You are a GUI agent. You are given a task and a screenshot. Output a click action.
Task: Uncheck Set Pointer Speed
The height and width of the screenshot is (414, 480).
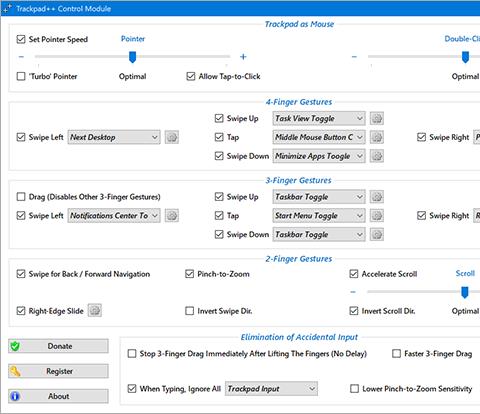tap(21, 39)
